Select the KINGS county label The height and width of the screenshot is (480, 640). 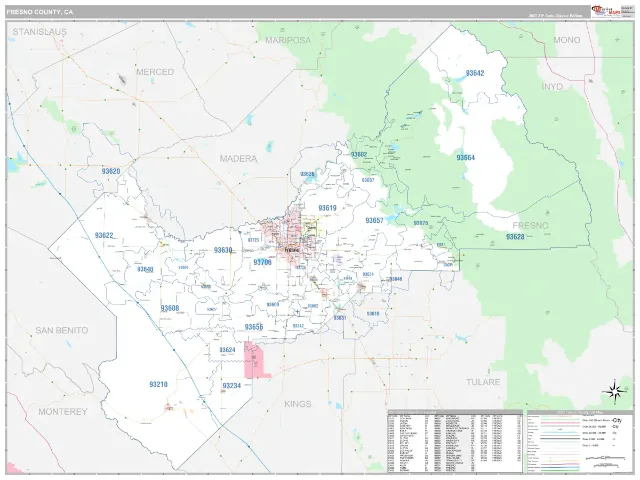point(298,404)
